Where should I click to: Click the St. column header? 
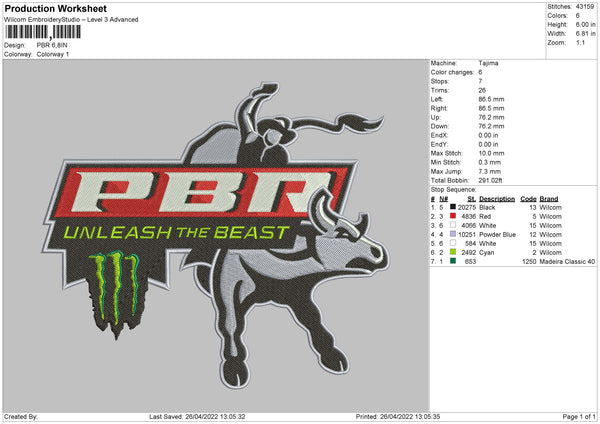click(x=471, y=199)
